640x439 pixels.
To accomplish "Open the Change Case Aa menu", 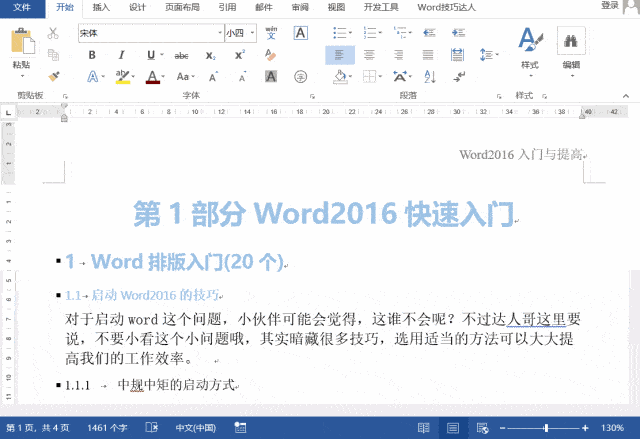I will (183, 77).
